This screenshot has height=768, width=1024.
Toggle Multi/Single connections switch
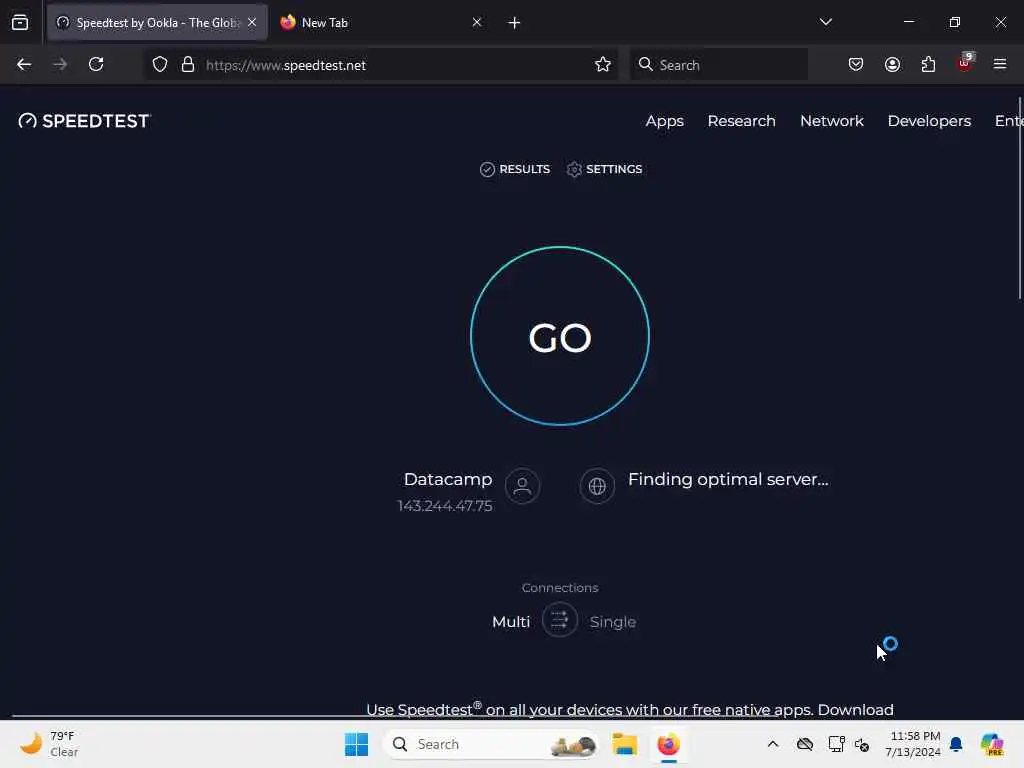click(x=560, y=620)
